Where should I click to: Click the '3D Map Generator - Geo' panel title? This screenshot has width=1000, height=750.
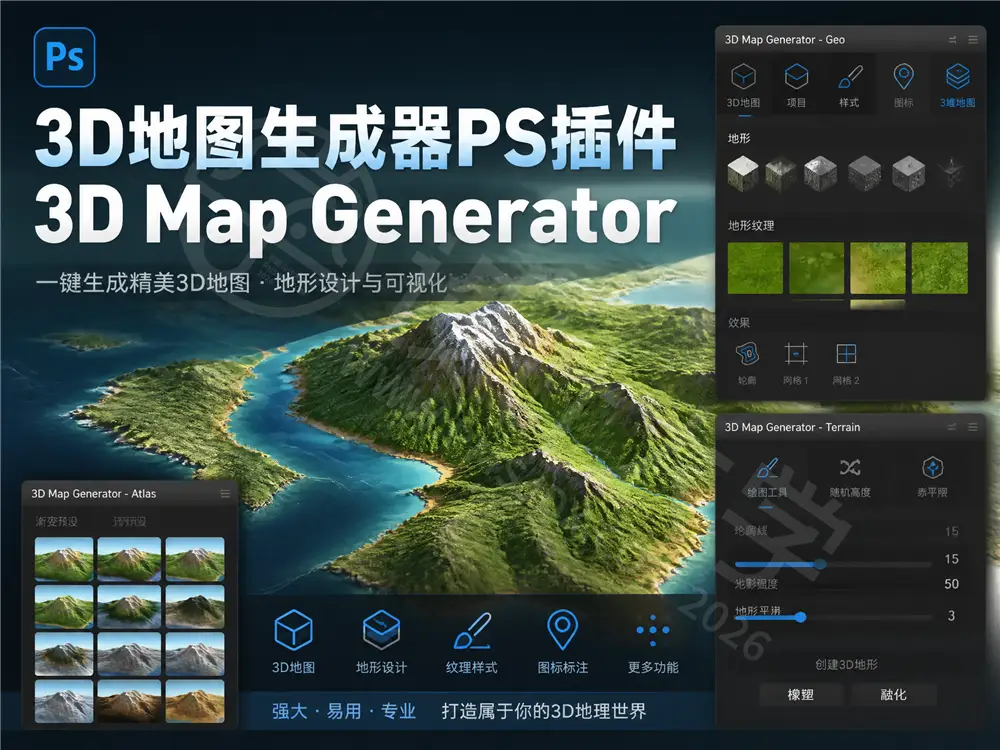coord(785,40)
